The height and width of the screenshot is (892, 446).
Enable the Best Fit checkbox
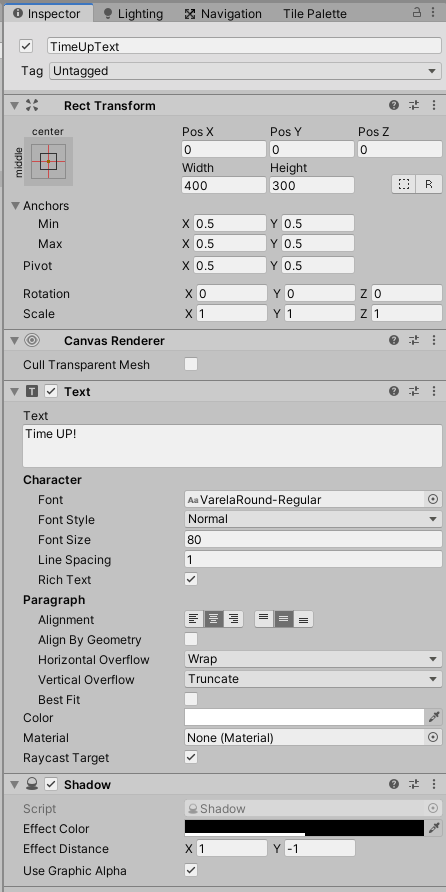[191, 699]
